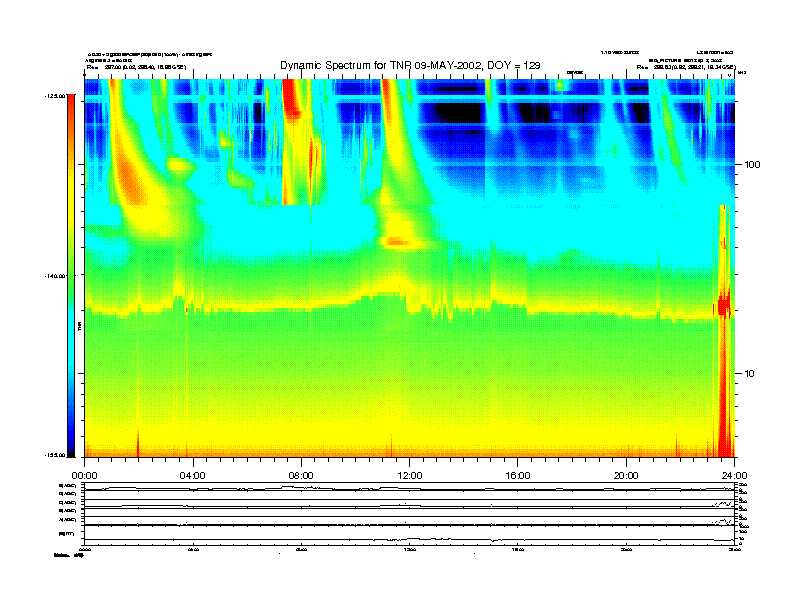The width and height of the screenshot is (792, 612).
Task: Click the red burst near 24:00
Action: 724,331
